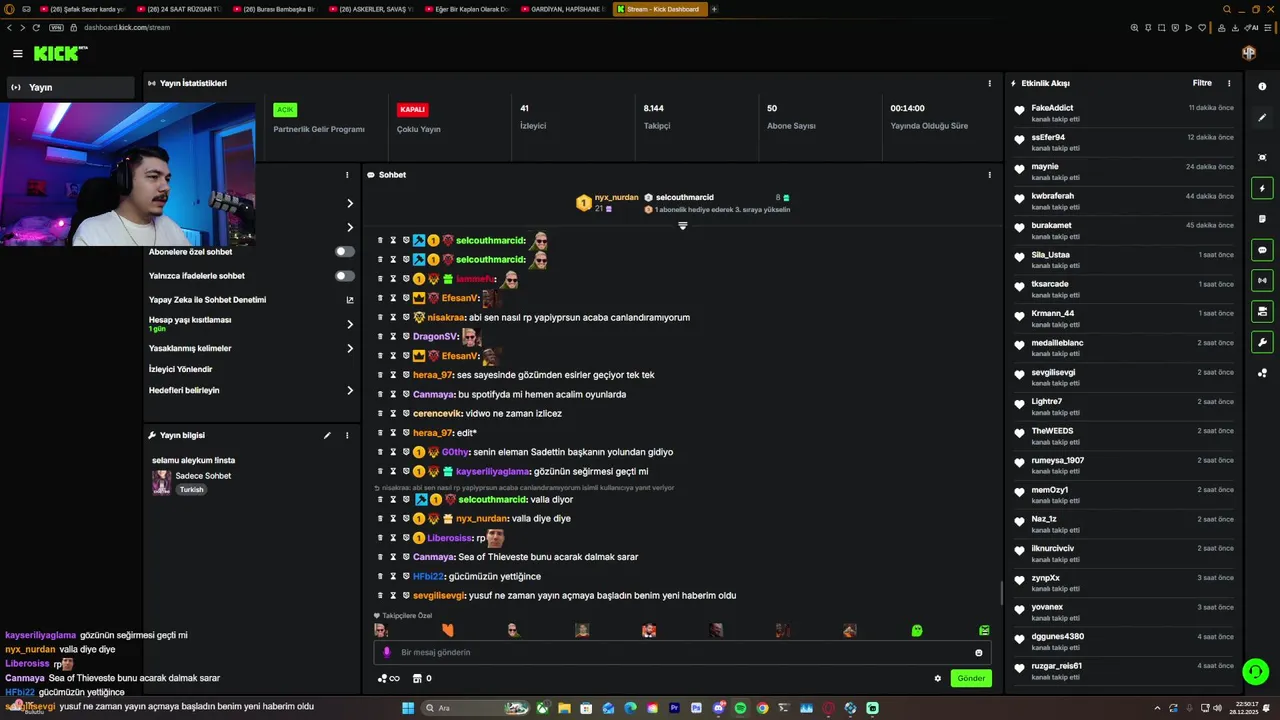Open the info icon in right sidebar
The width and height of the screenshot is (1280, 720).
[x=1262, y=87]
